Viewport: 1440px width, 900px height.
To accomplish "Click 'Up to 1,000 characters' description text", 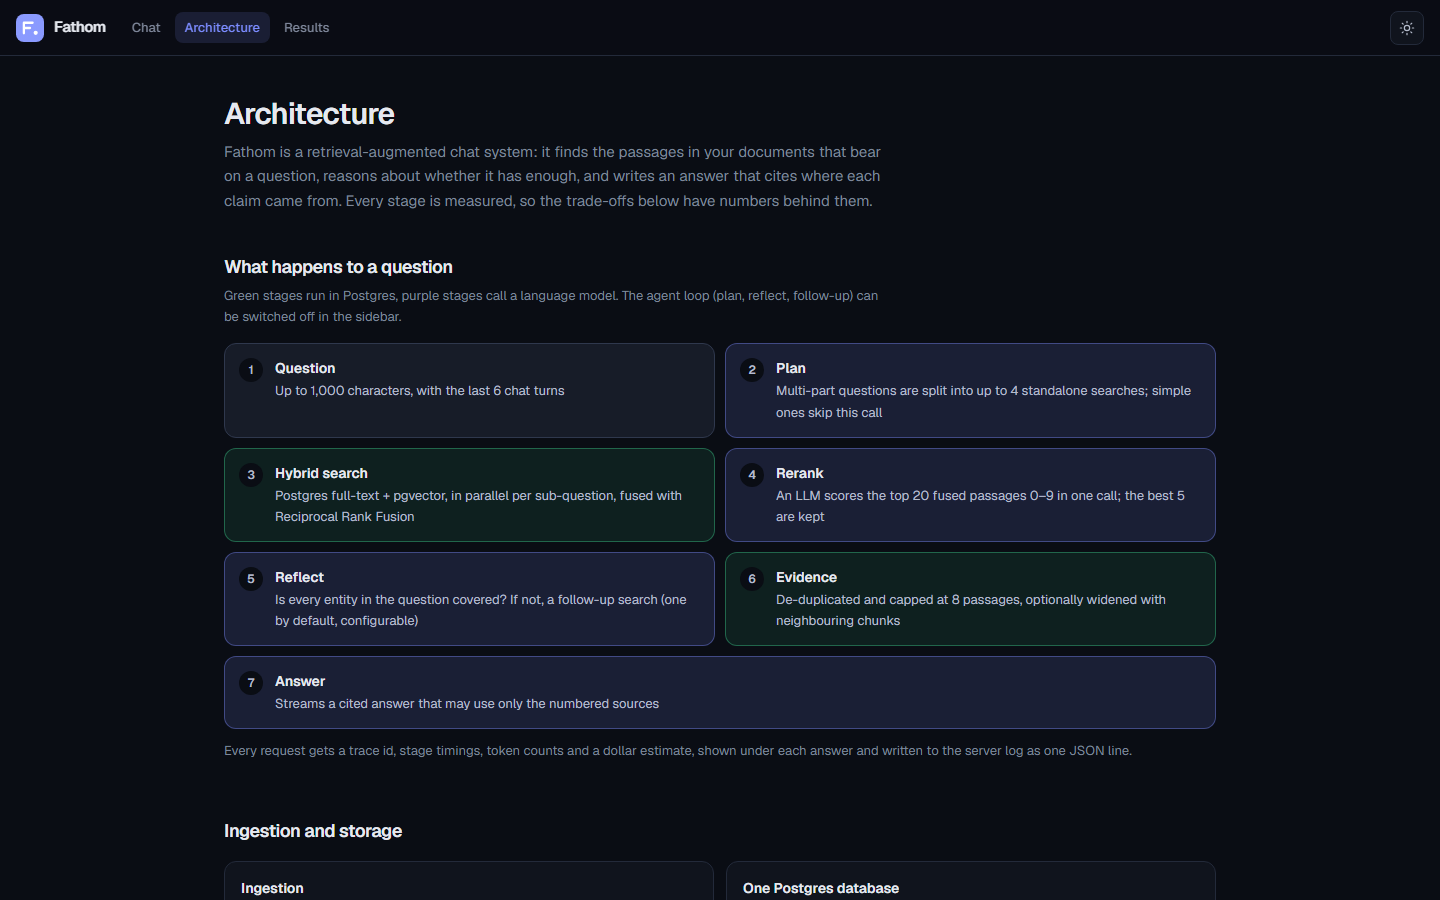I will coord(420,391).
